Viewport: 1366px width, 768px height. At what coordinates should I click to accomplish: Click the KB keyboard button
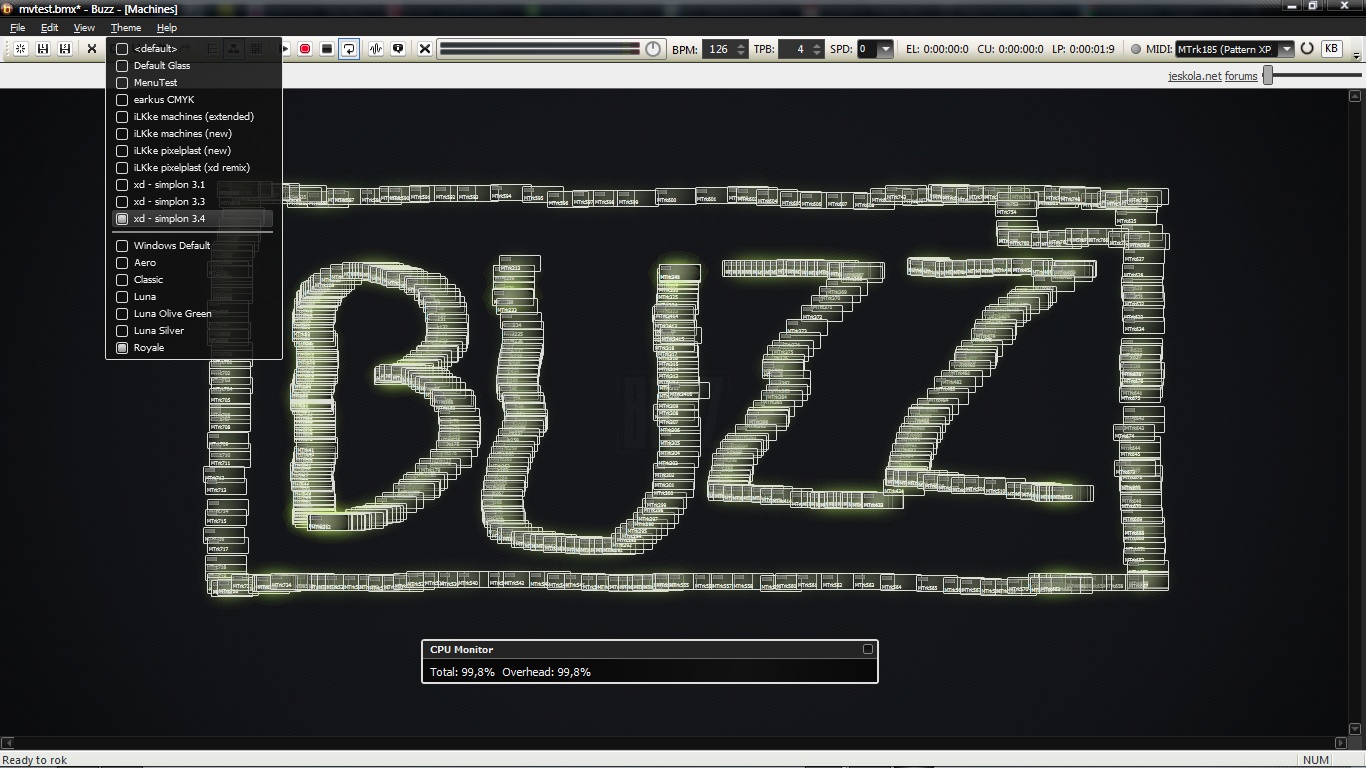coord(1331,49)
